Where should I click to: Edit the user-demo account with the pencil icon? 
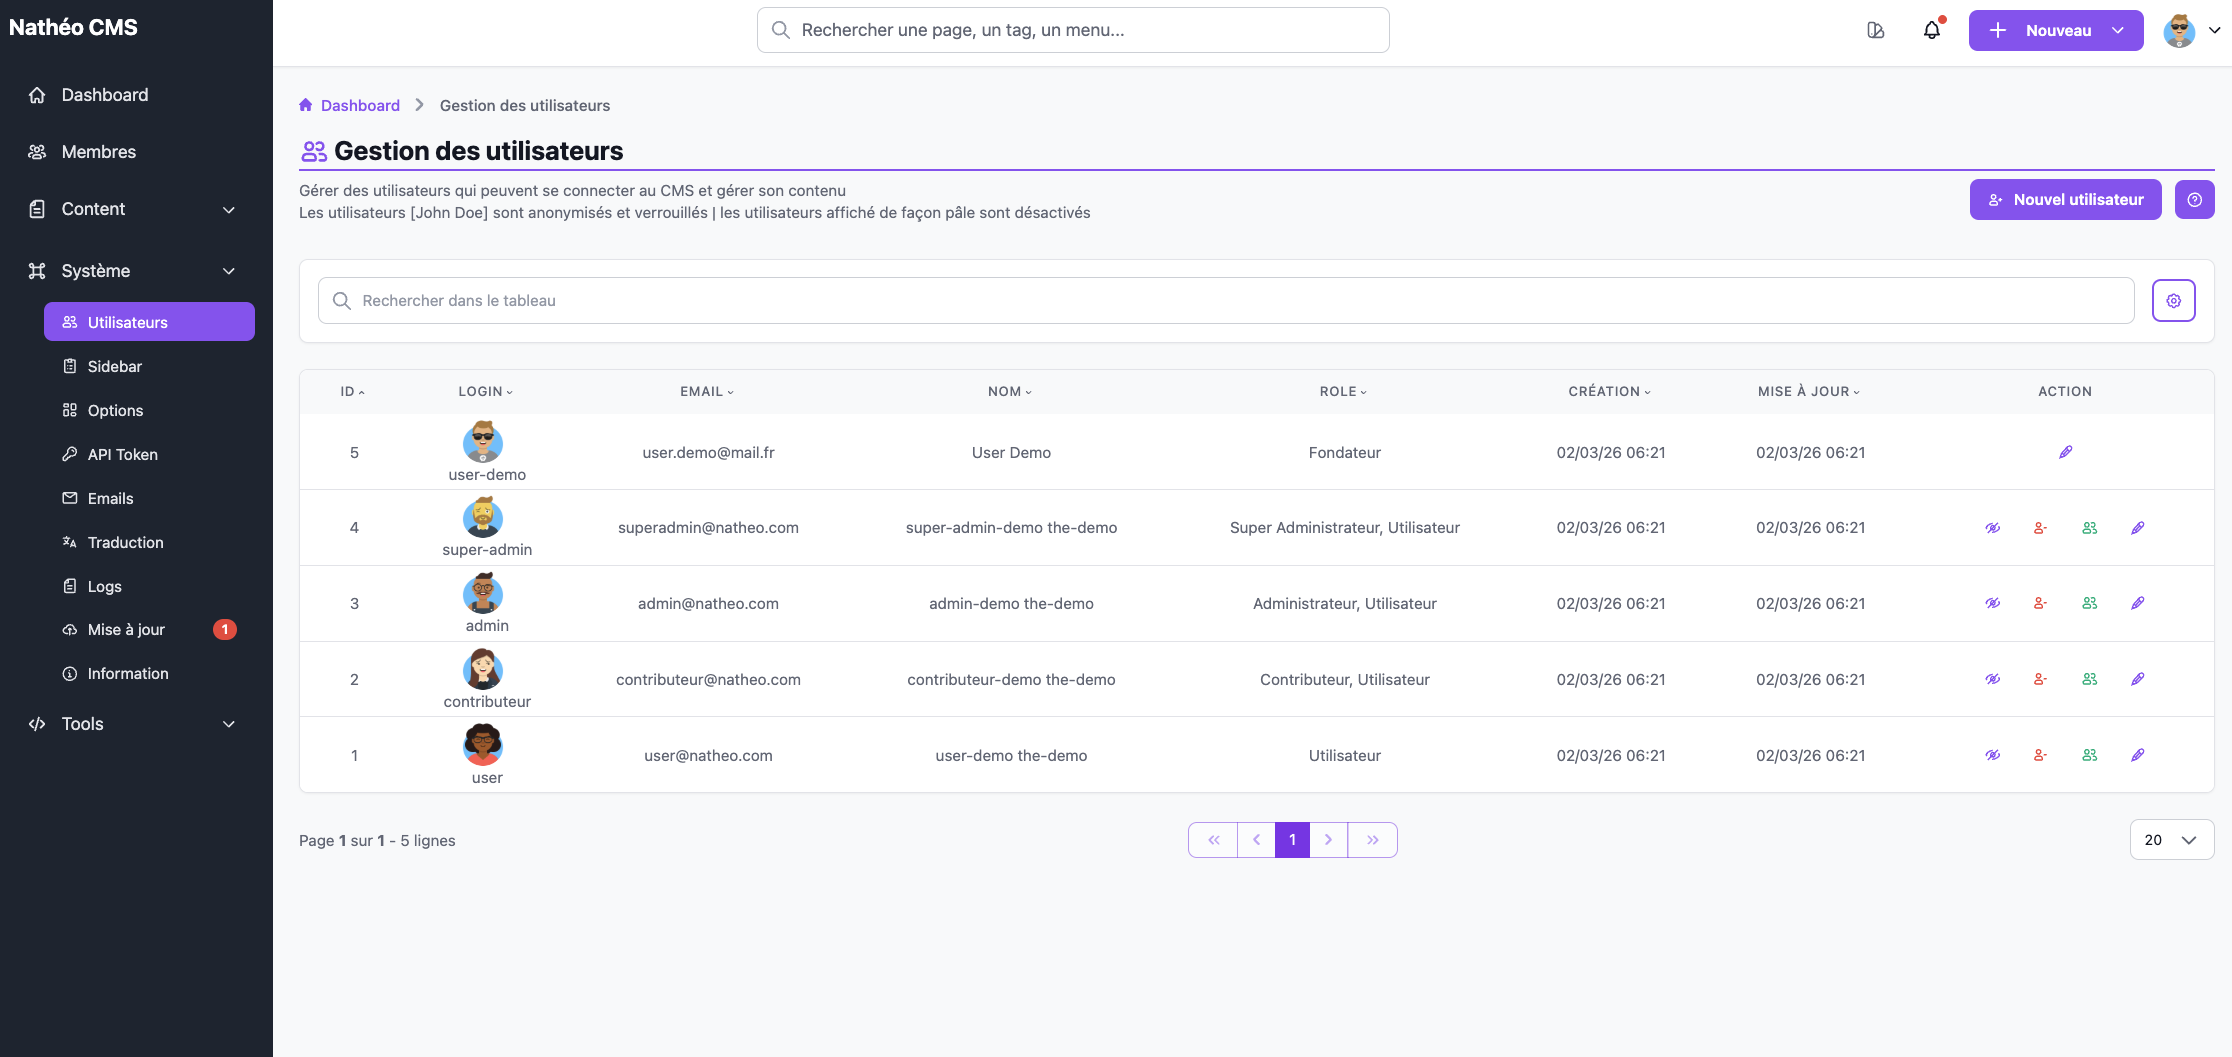tap(2065, 452)
